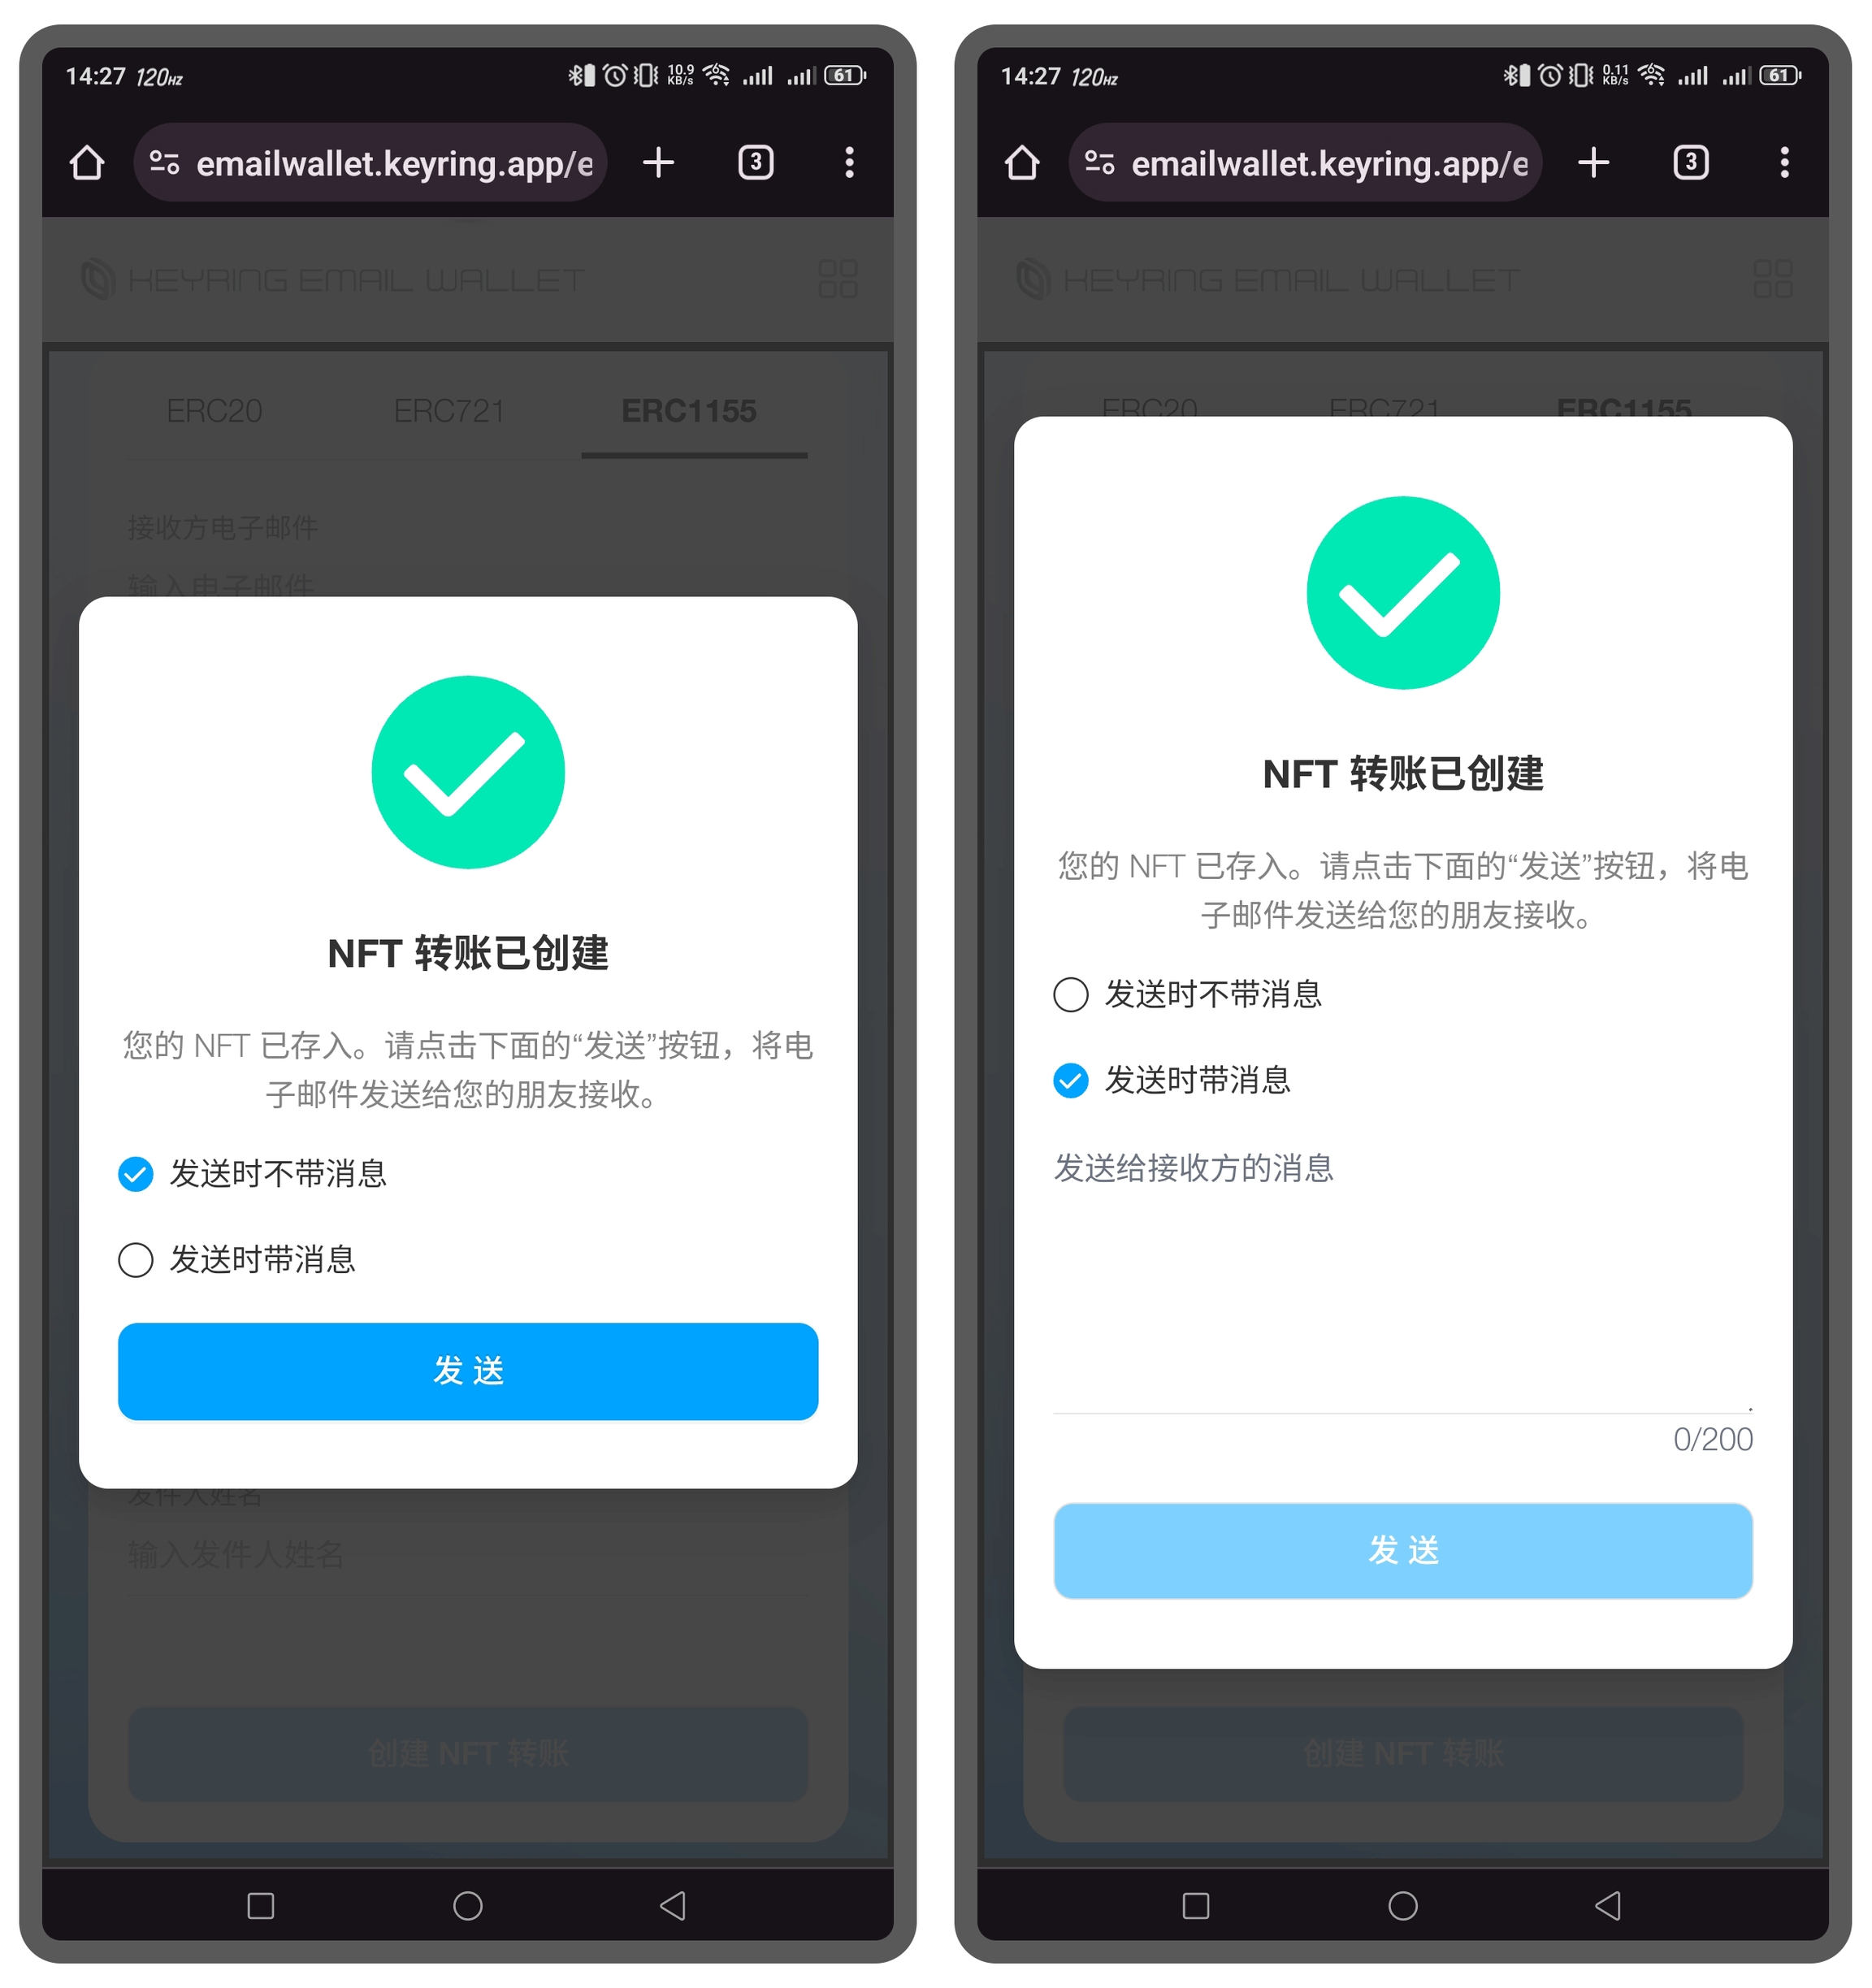The height and width of the screenshot is (1988, 1872).
Task: Tap left phone address bar URL
Action: click(x=394, y=163)
